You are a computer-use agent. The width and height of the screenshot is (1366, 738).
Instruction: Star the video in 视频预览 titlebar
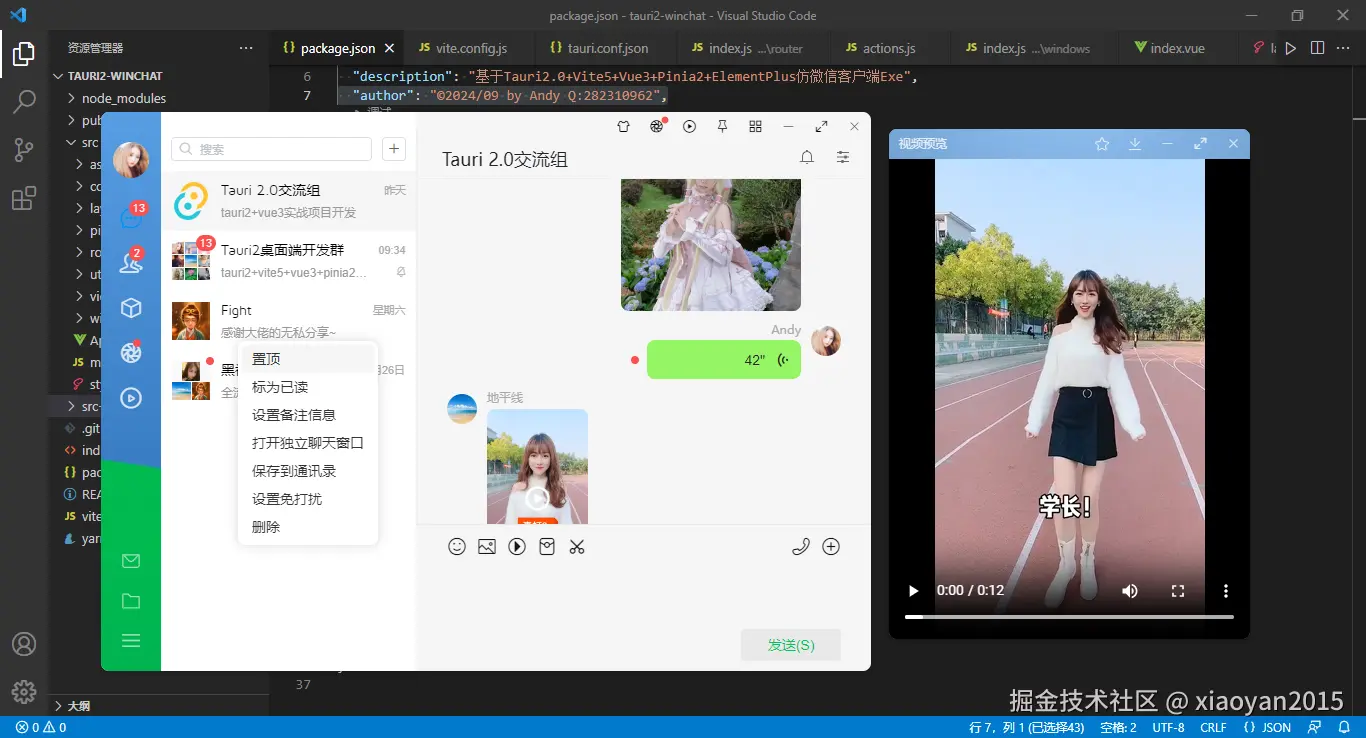pos(1101,143)
